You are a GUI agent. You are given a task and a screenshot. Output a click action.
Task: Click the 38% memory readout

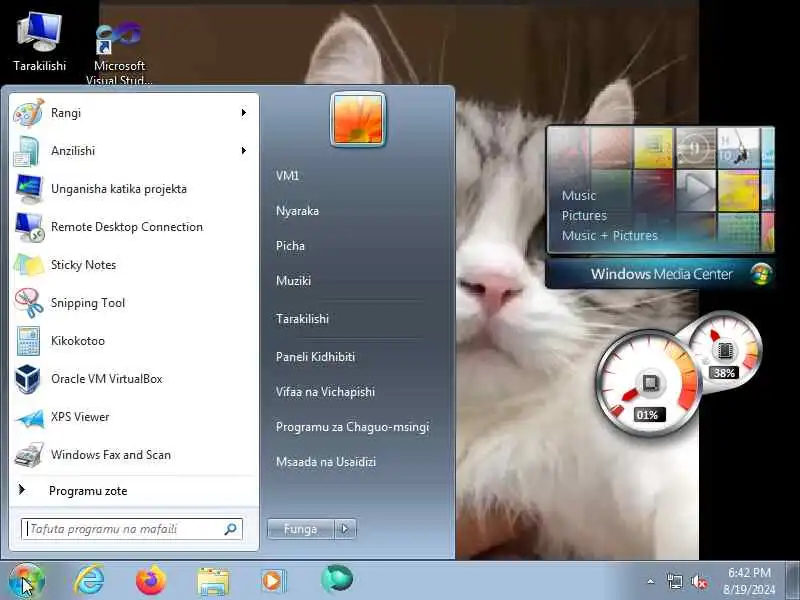pos(724,373)
